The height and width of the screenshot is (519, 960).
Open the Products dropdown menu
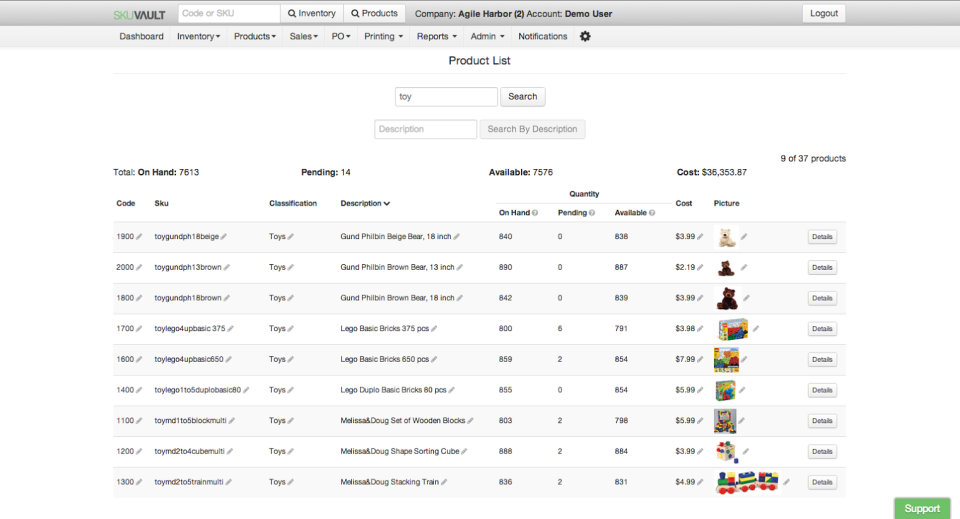[x=255, y=36]
